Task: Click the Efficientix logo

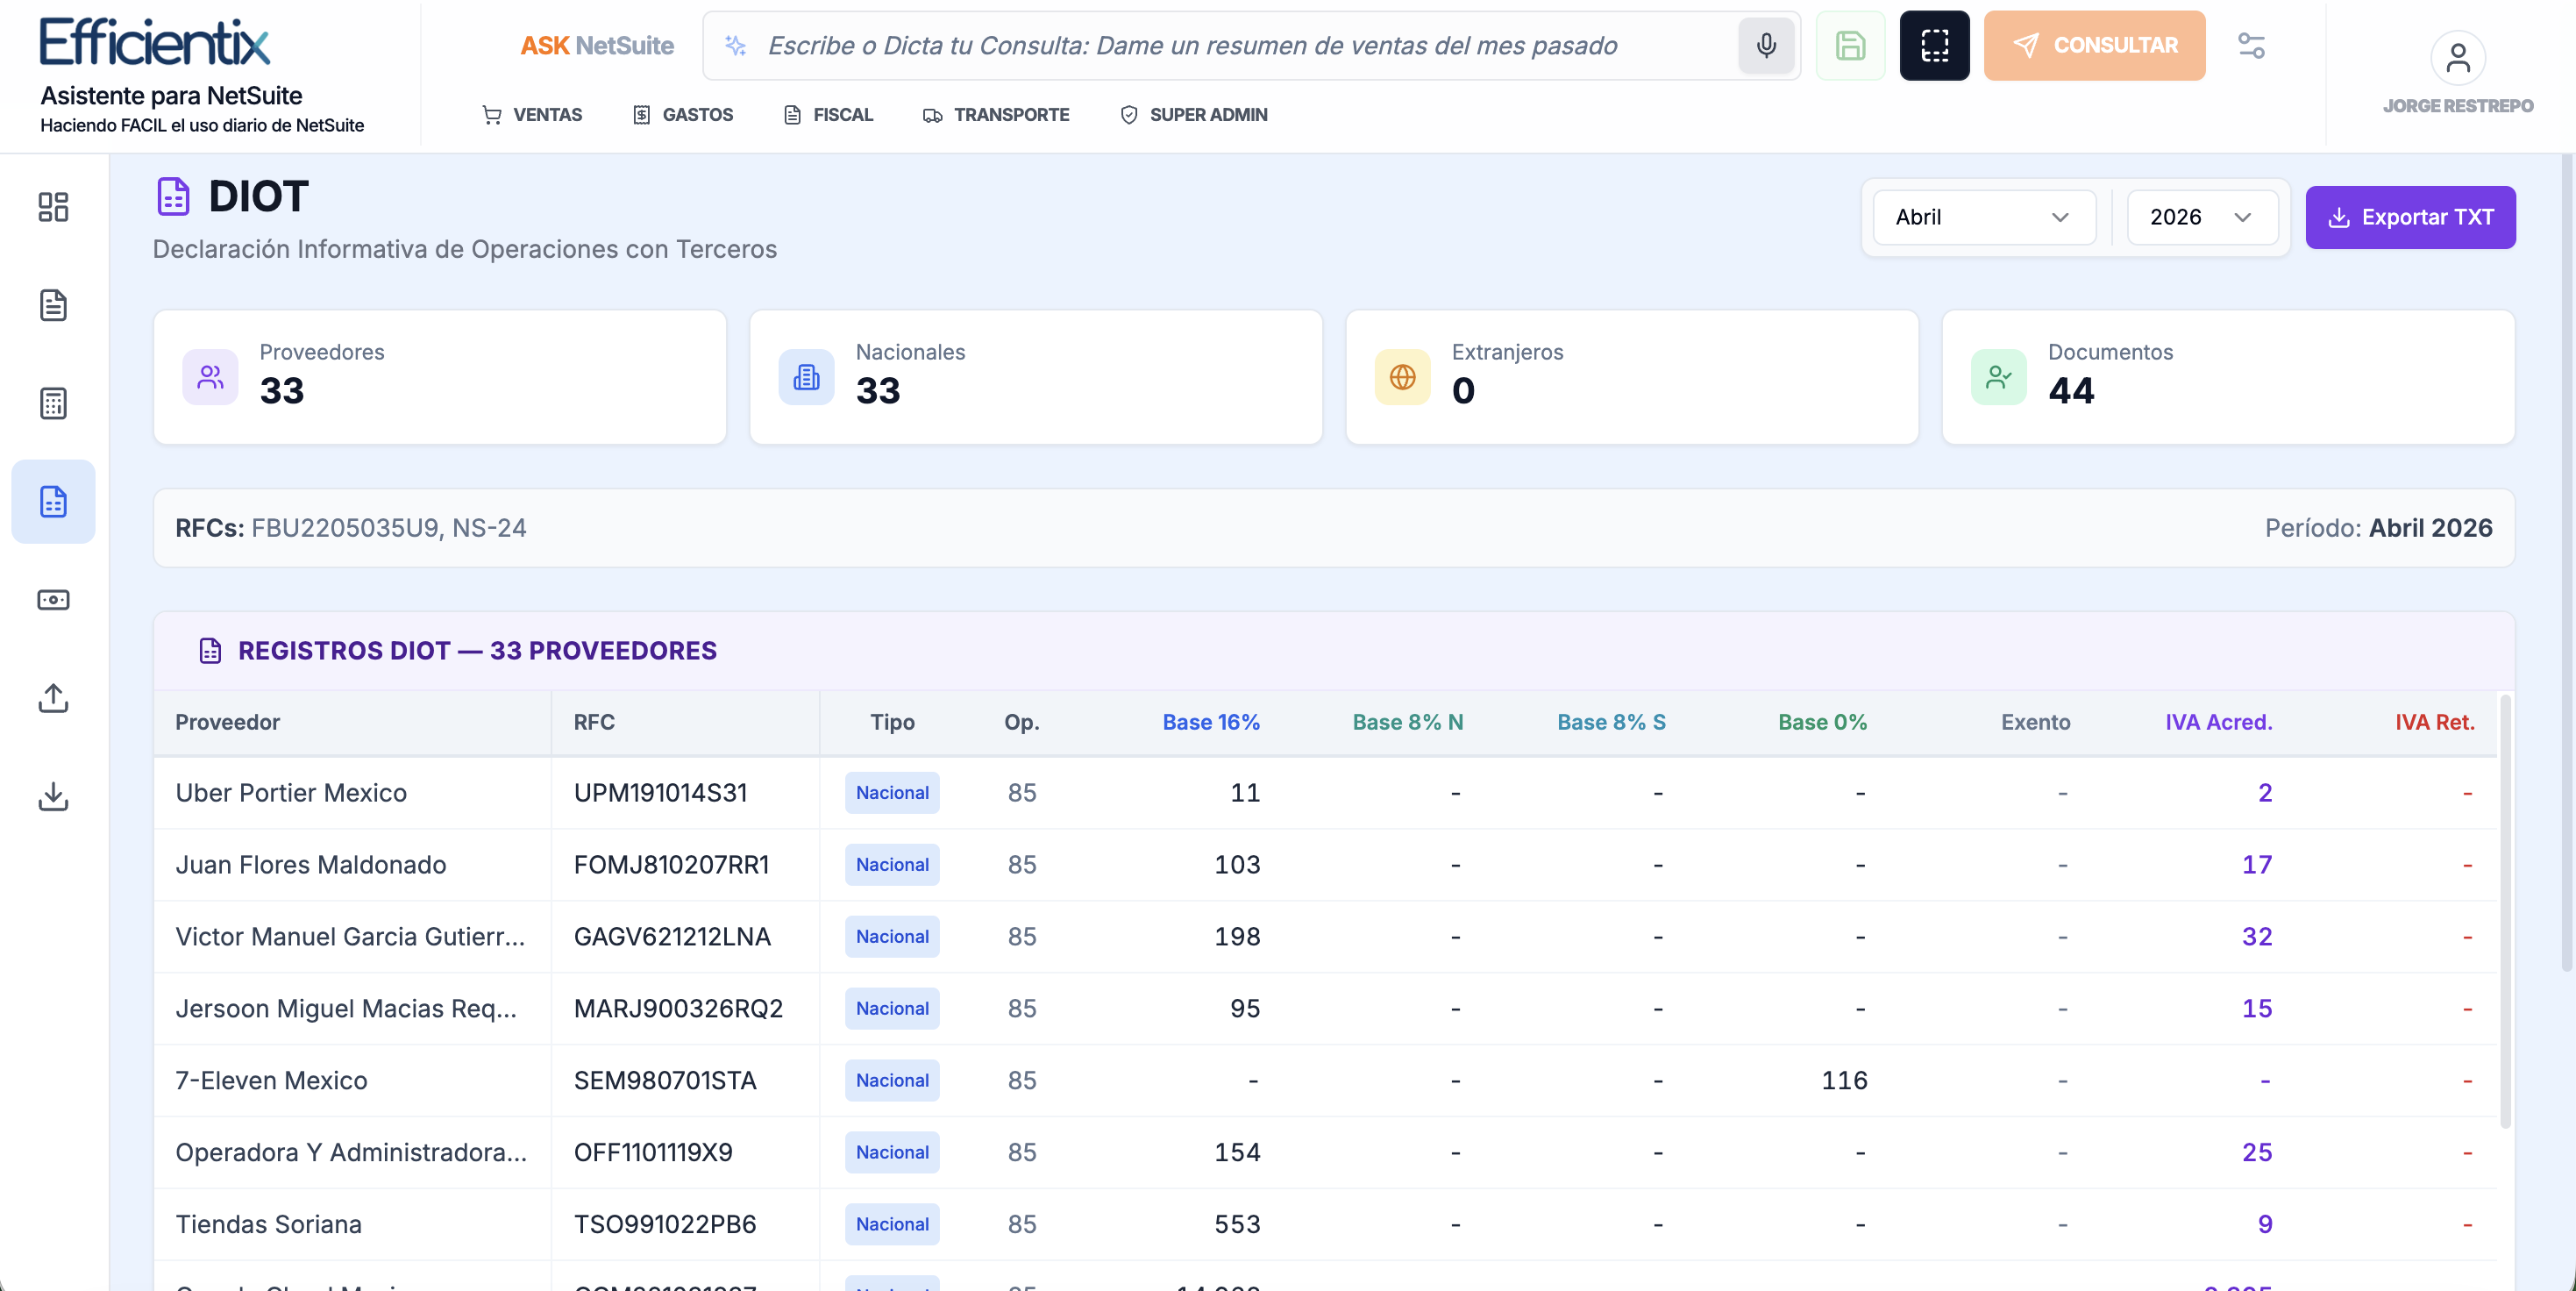Action: coord(155,42)
